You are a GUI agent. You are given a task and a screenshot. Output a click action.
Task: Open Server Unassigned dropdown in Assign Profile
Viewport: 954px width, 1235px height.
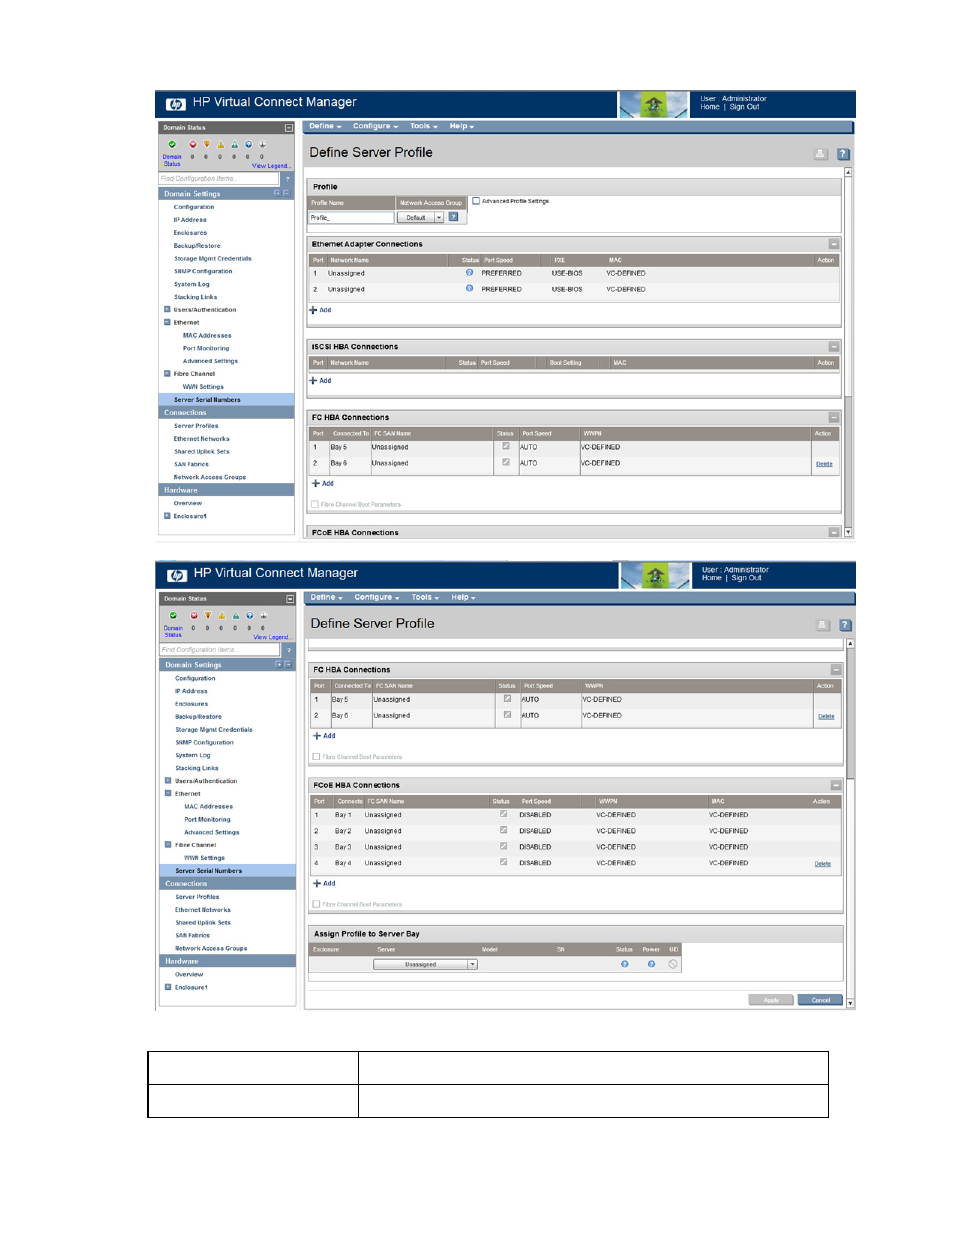(x=425, y=965)
